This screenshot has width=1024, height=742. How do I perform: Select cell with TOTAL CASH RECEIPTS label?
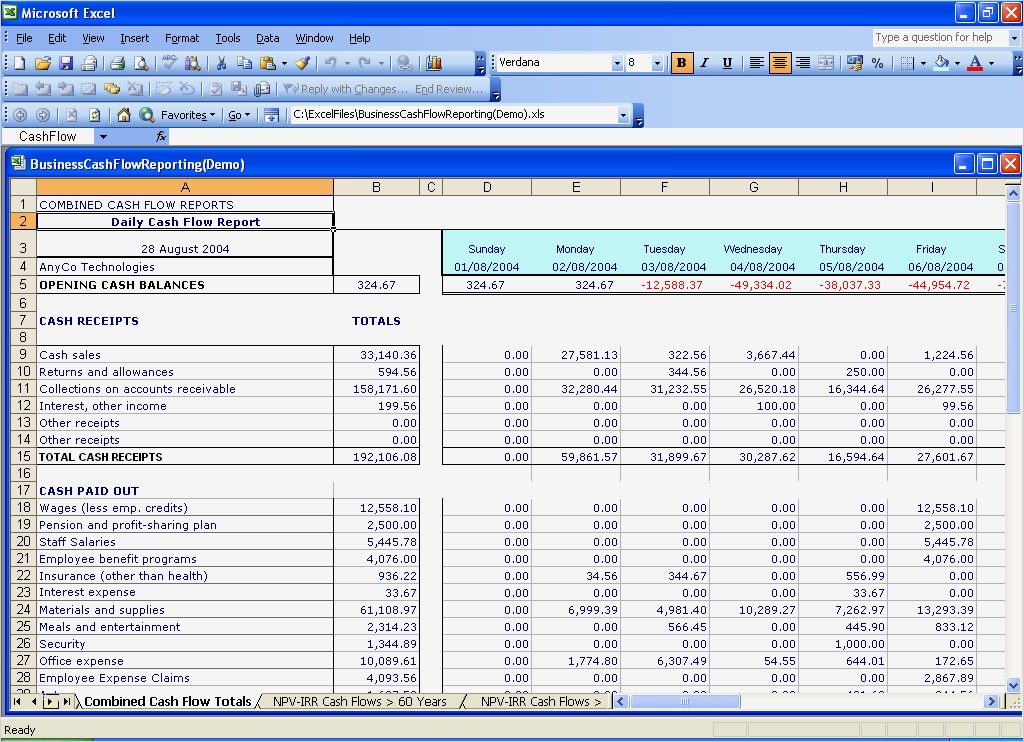click(x=185, y=457)
